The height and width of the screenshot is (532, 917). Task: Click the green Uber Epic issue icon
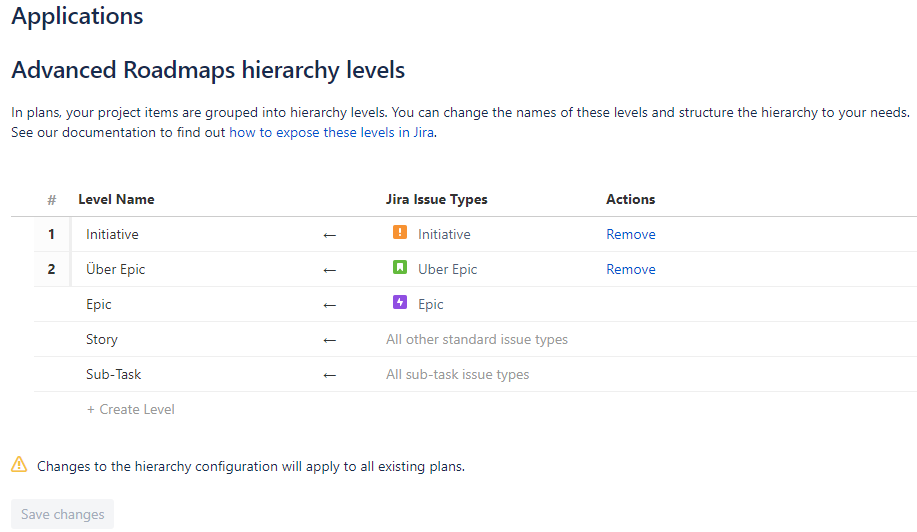pyautogui.click(x=400, y=269)
